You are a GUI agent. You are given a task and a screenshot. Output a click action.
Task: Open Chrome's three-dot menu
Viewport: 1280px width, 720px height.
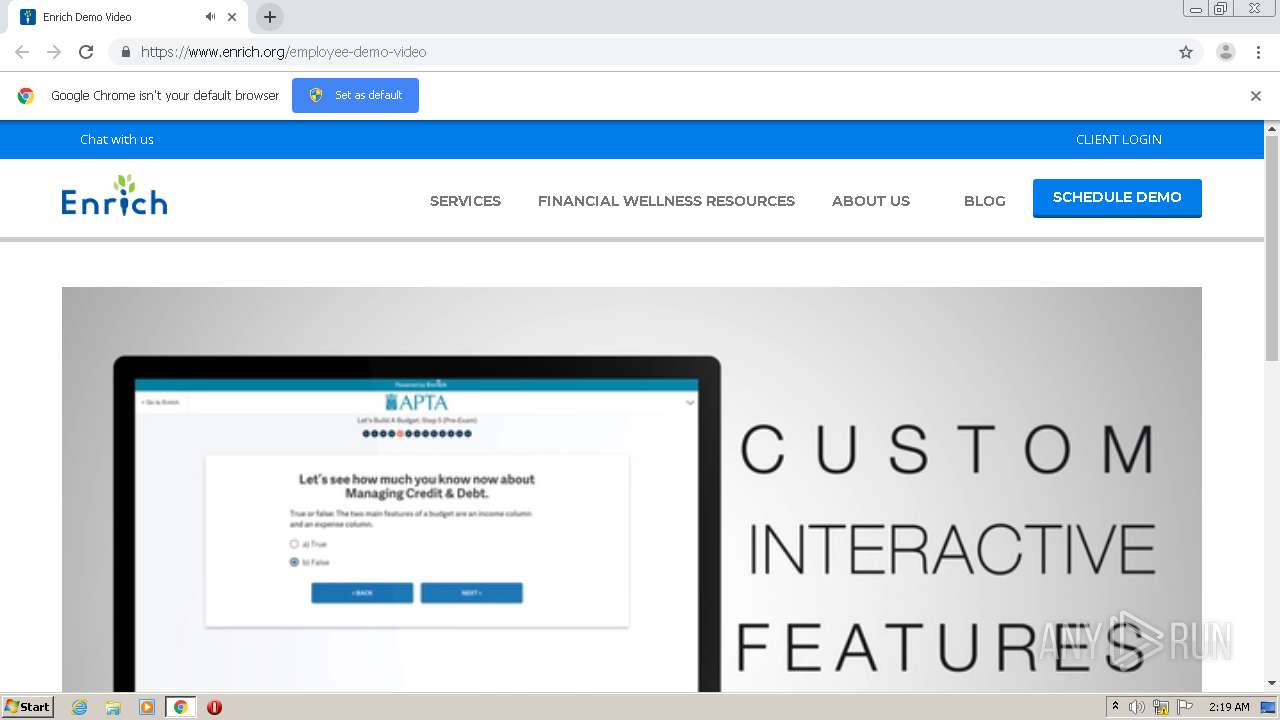(x=1258, y=52)
